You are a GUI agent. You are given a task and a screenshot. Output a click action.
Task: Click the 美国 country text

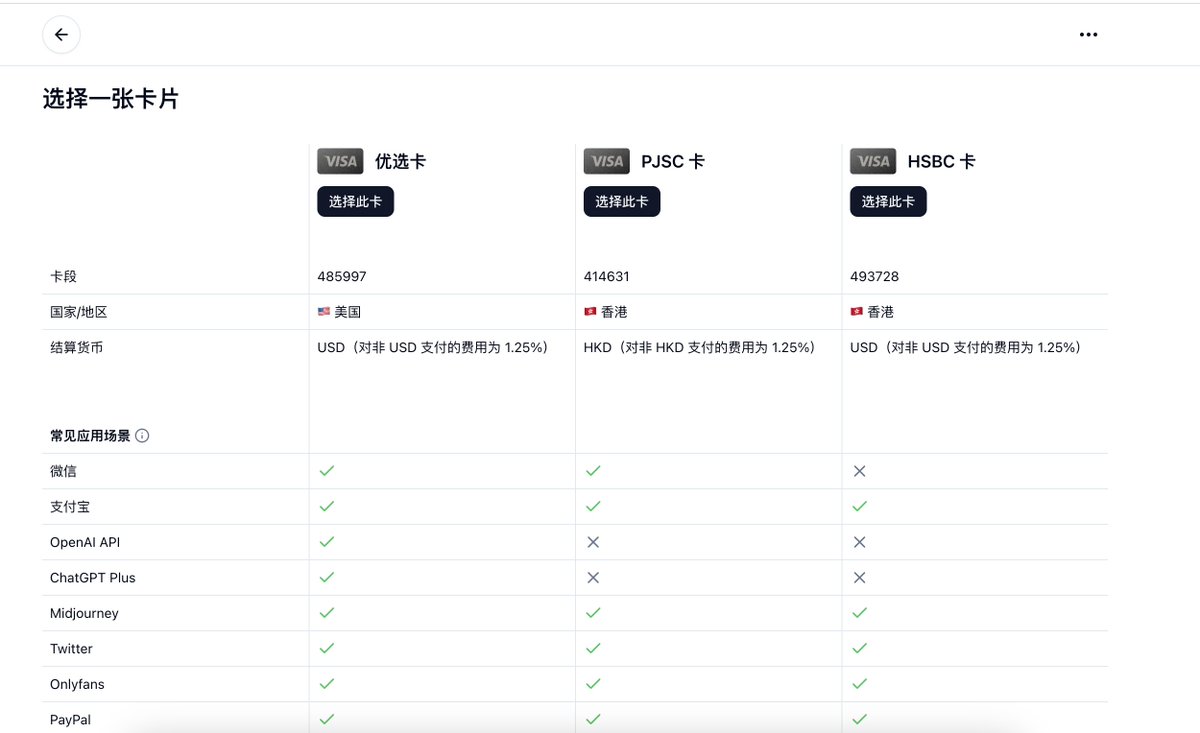tap(347, 312)
